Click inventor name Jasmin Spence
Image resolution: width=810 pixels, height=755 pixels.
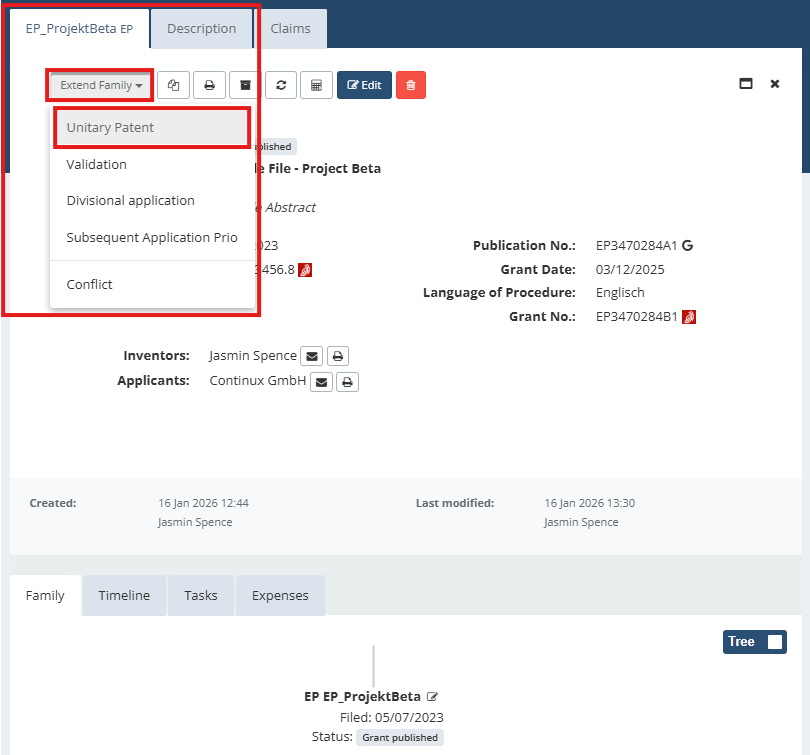click(x=253, y=356)
